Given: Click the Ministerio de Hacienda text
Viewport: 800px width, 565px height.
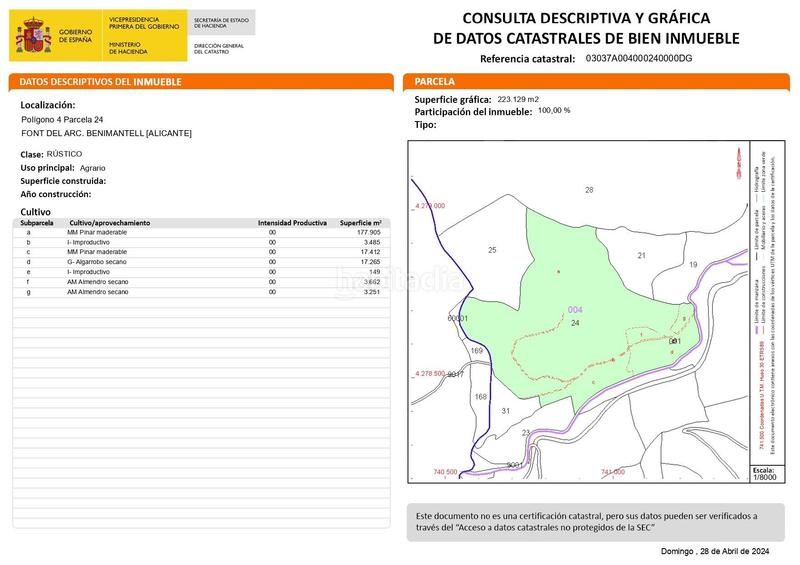Looking at the screenshot, I should (x=125, y=48).
